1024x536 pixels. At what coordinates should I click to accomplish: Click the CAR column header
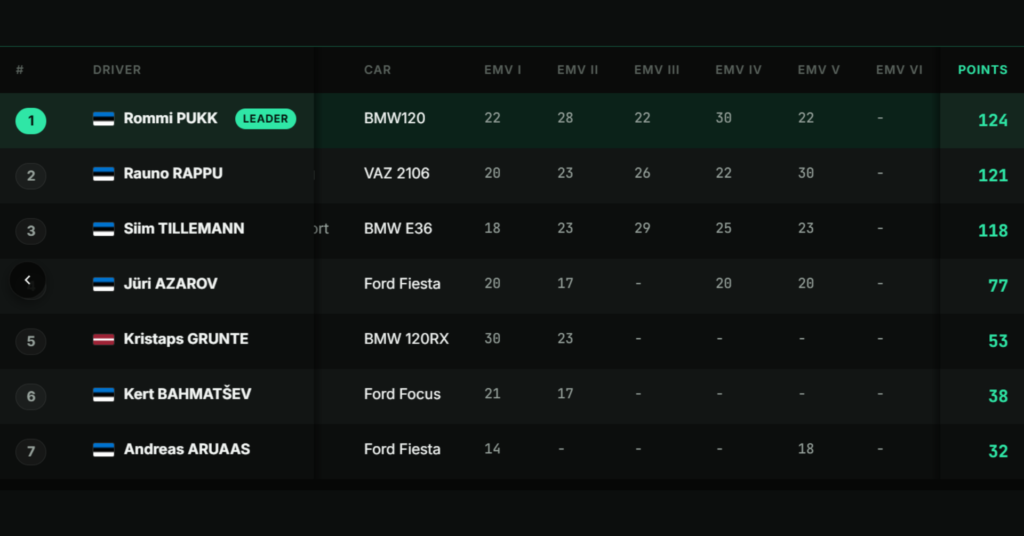(377, 70)
